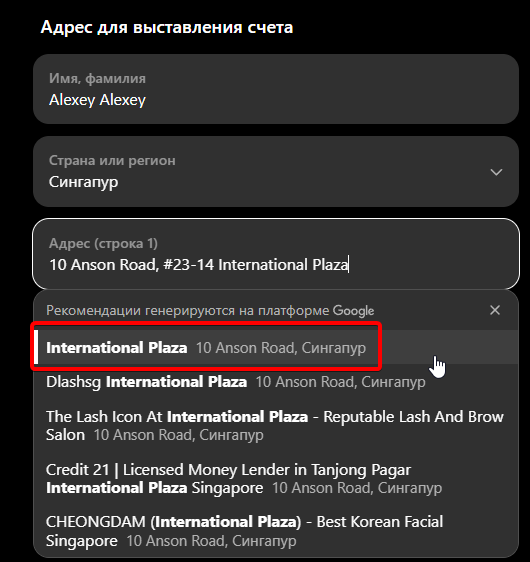Screen dimensions: 530x562
Task: Focus the Адрес (строка 1) field
Action: point(276,254)
